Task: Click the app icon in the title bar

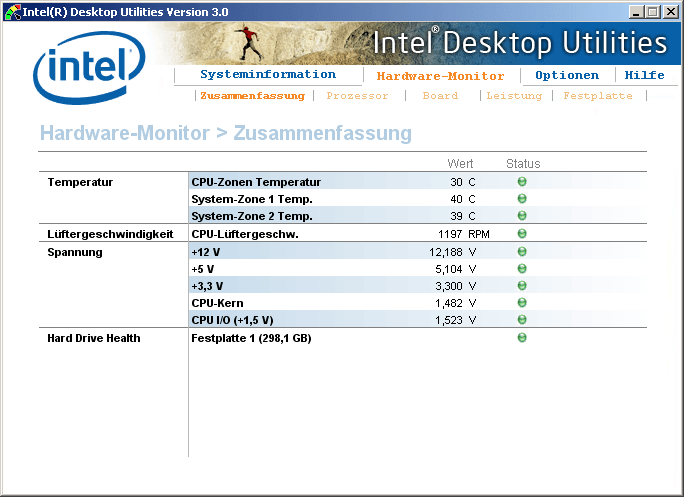Action: tap(12, 12)
